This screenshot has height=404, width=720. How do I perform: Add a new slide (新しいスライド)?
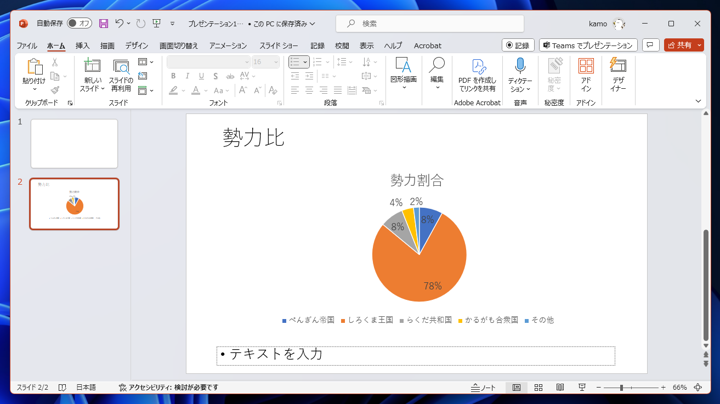coord(92,75)
